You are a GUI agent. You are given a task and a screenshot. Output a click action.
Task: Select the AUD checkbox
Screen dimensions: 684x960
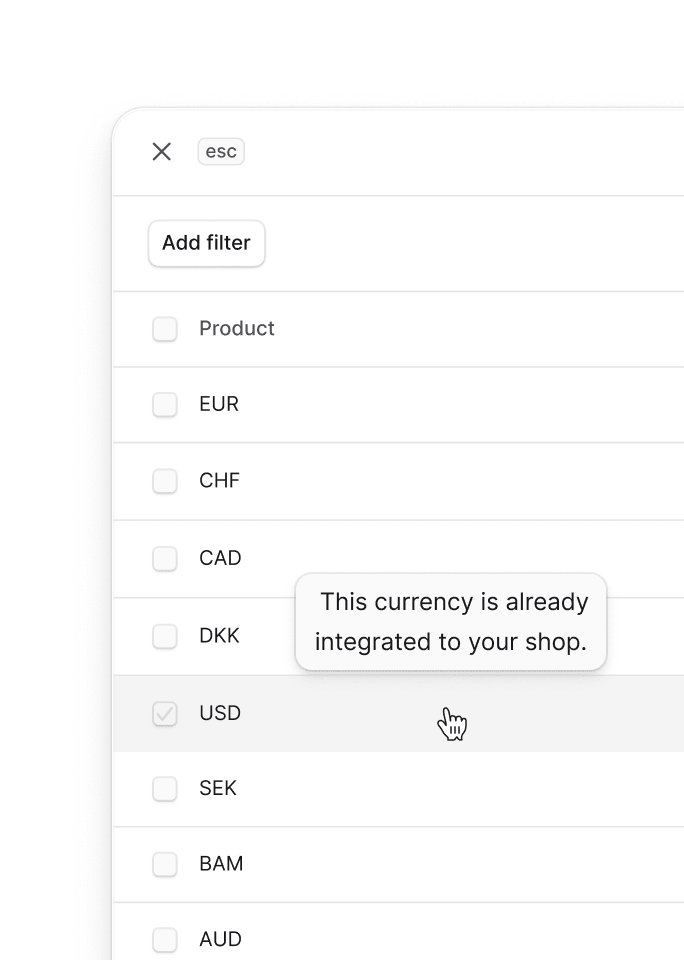point(165,939)
